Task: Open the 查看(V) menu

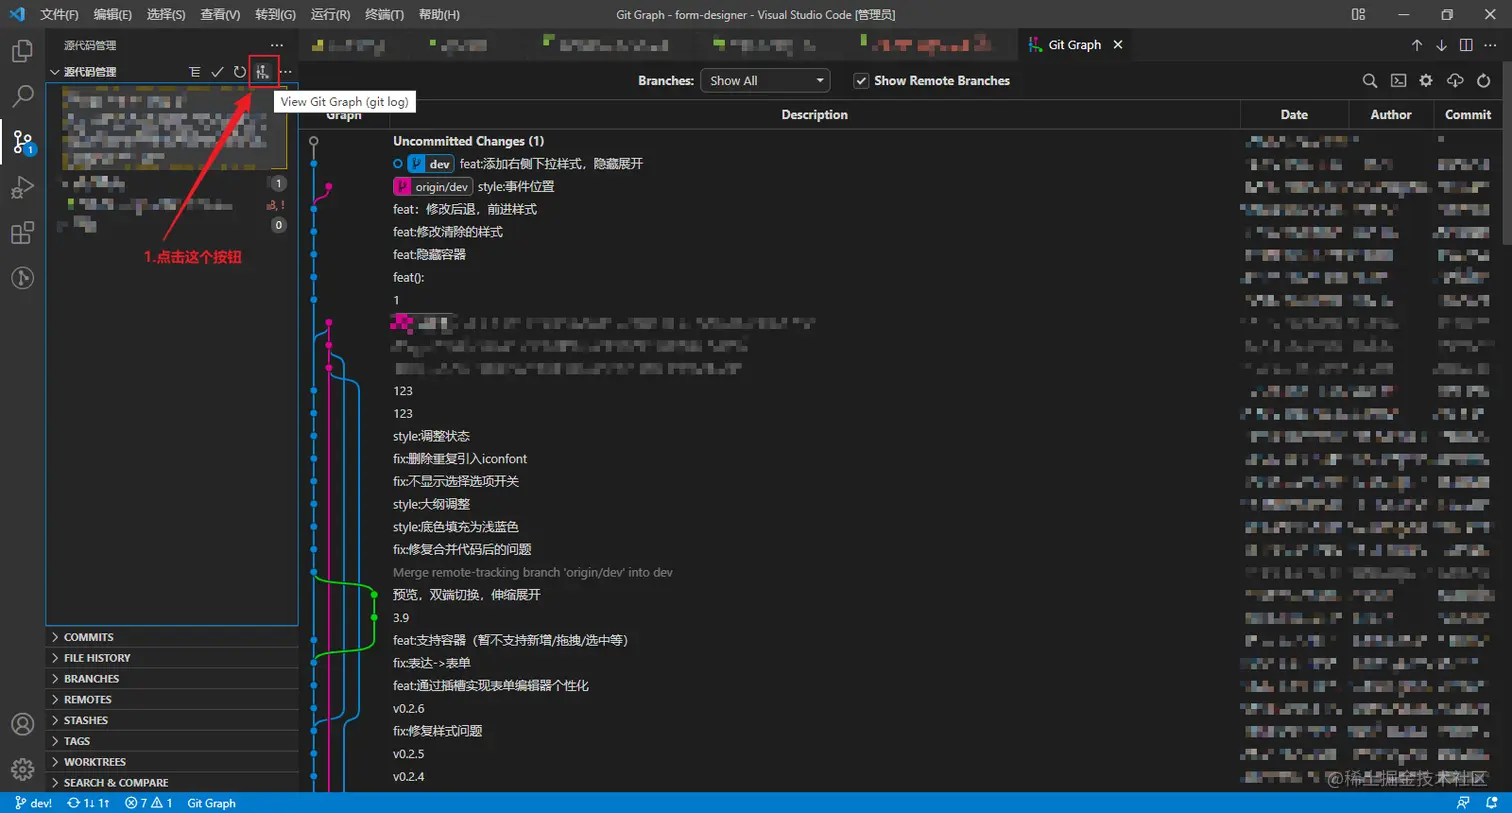Action: [x=220, y=15]
